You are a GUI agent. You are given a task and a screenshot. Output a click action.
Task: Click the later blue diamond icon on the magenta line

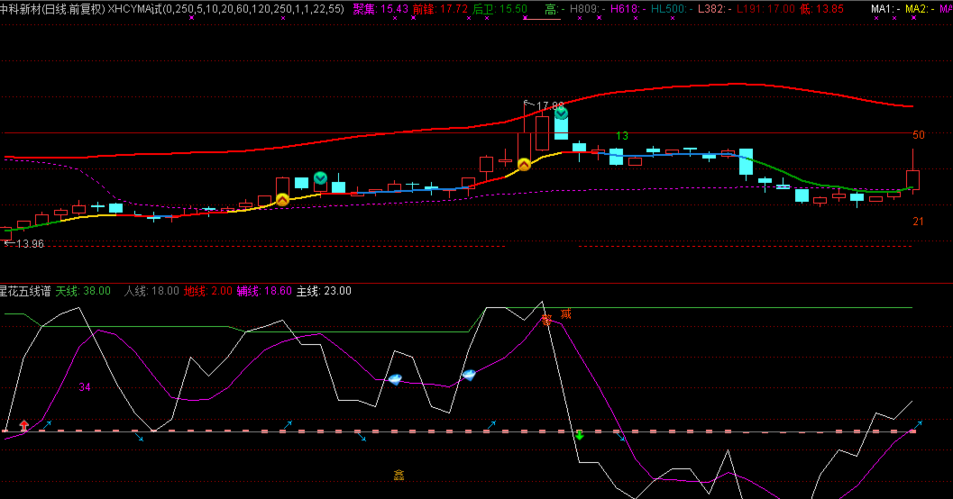468,374
